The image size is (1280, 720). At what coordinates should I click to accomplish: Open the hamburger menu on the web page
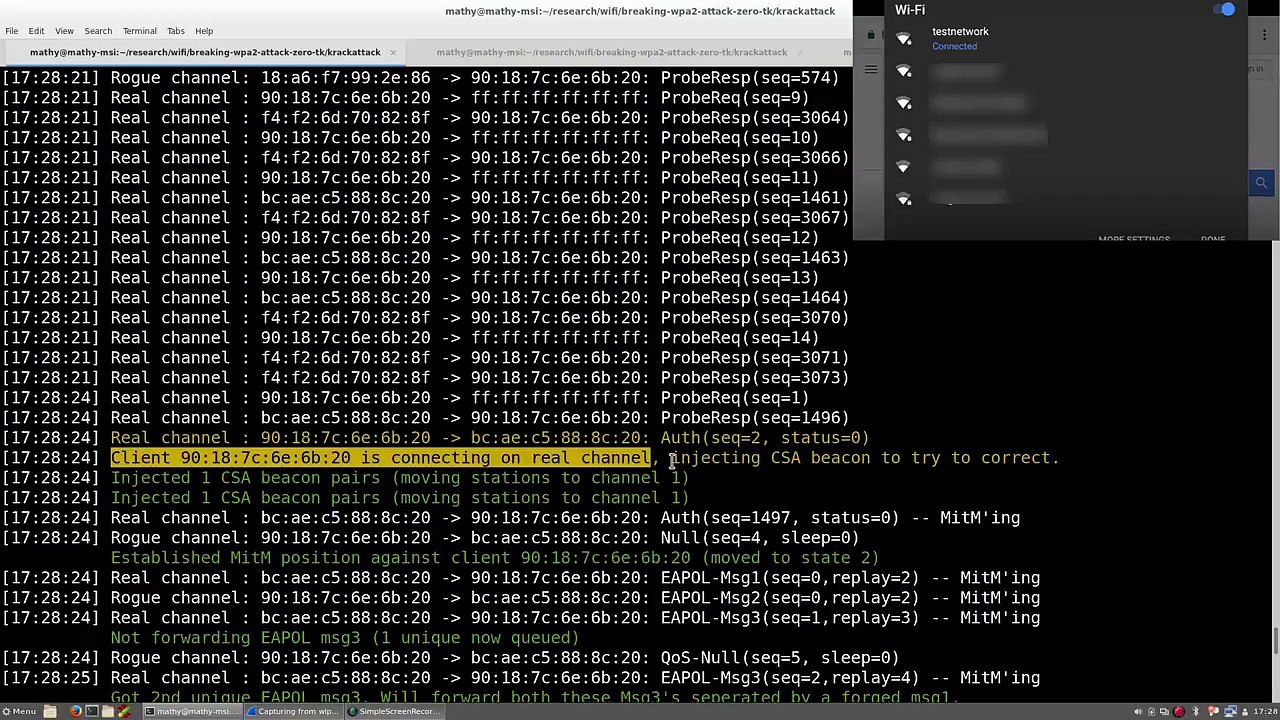pos(871,70)
